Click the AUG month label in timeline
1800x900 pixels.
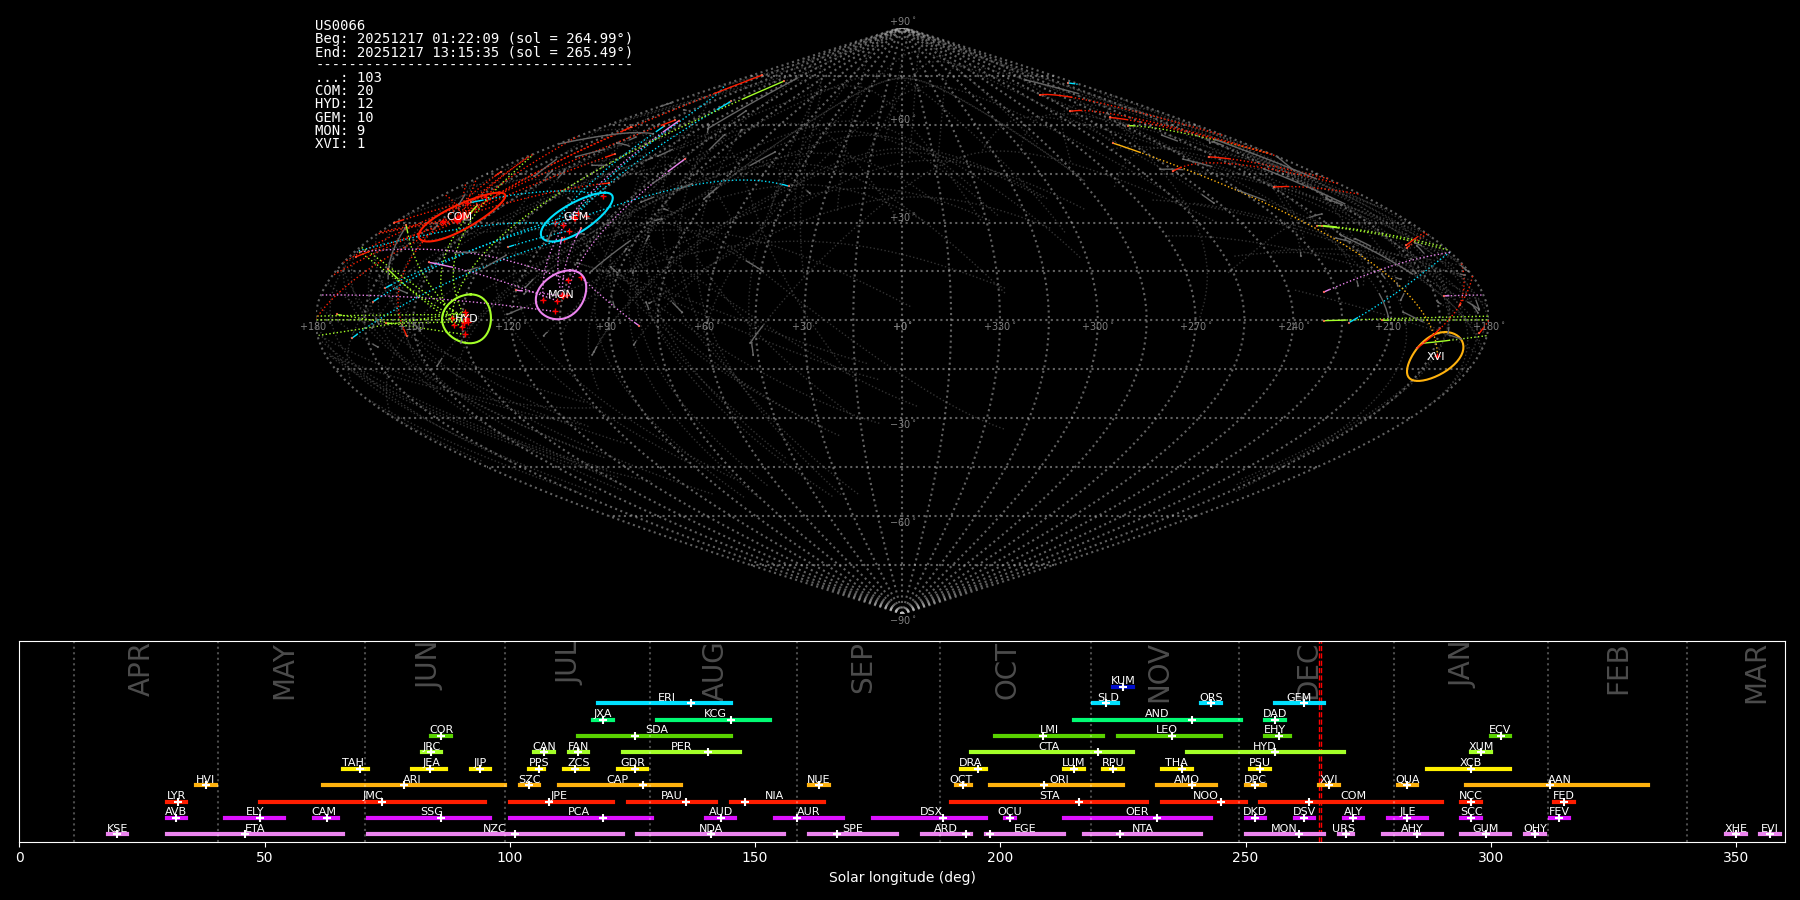point(712,671)
